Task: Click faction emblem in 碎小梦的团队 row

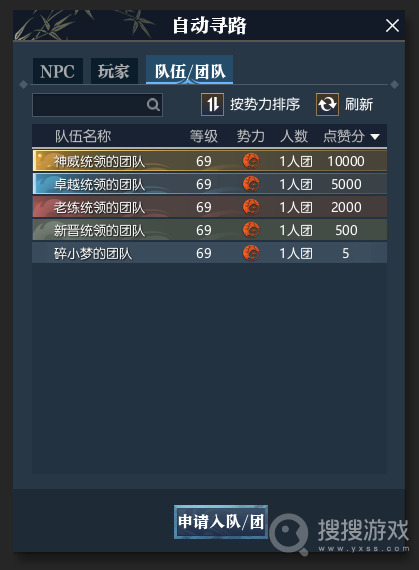Action: pyautogui.click(x=251, y=253)
